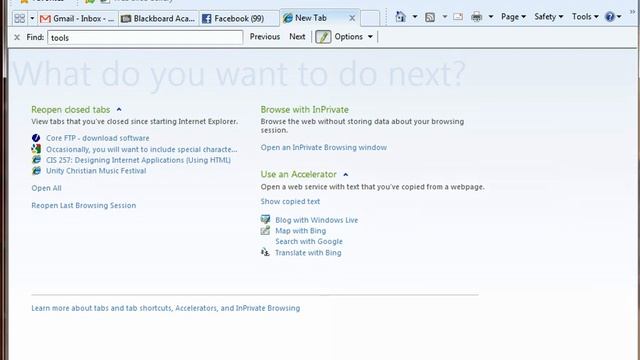Click the Blog with Windows Live icon

265,220
